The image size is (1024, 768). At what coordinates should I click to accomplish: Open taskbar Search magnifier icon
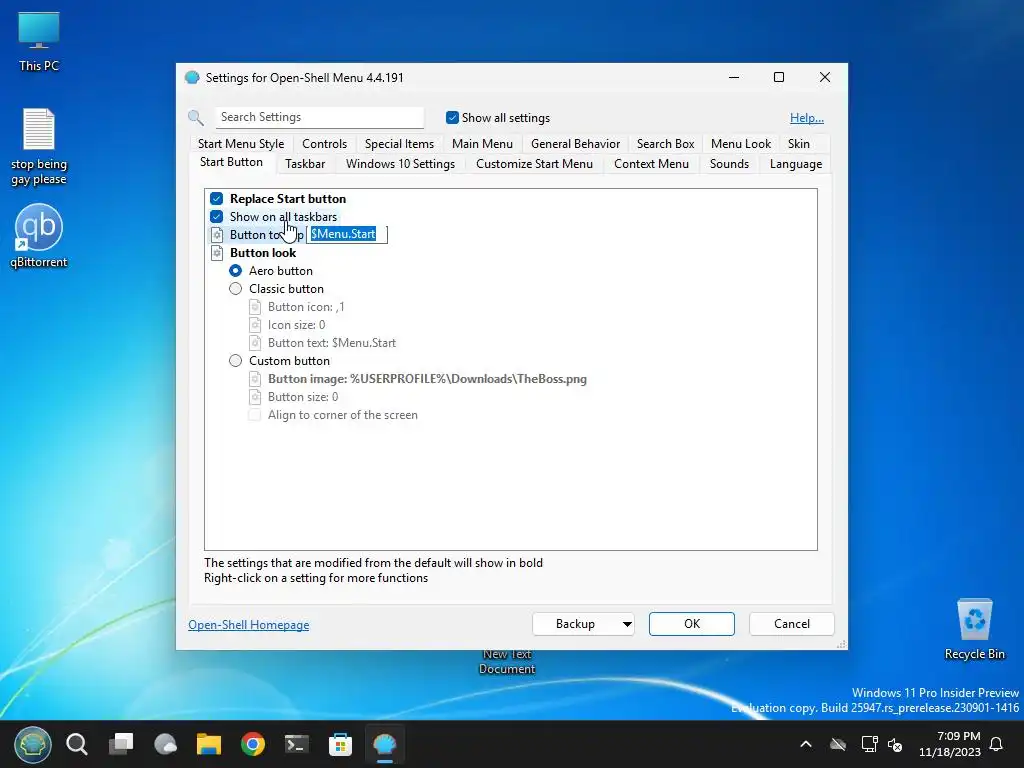pos(77,744)
